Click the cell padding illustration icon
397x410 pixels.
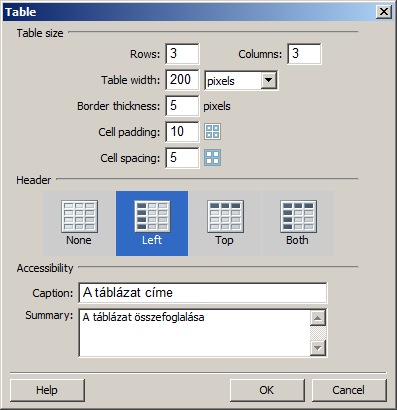point(212,132)
